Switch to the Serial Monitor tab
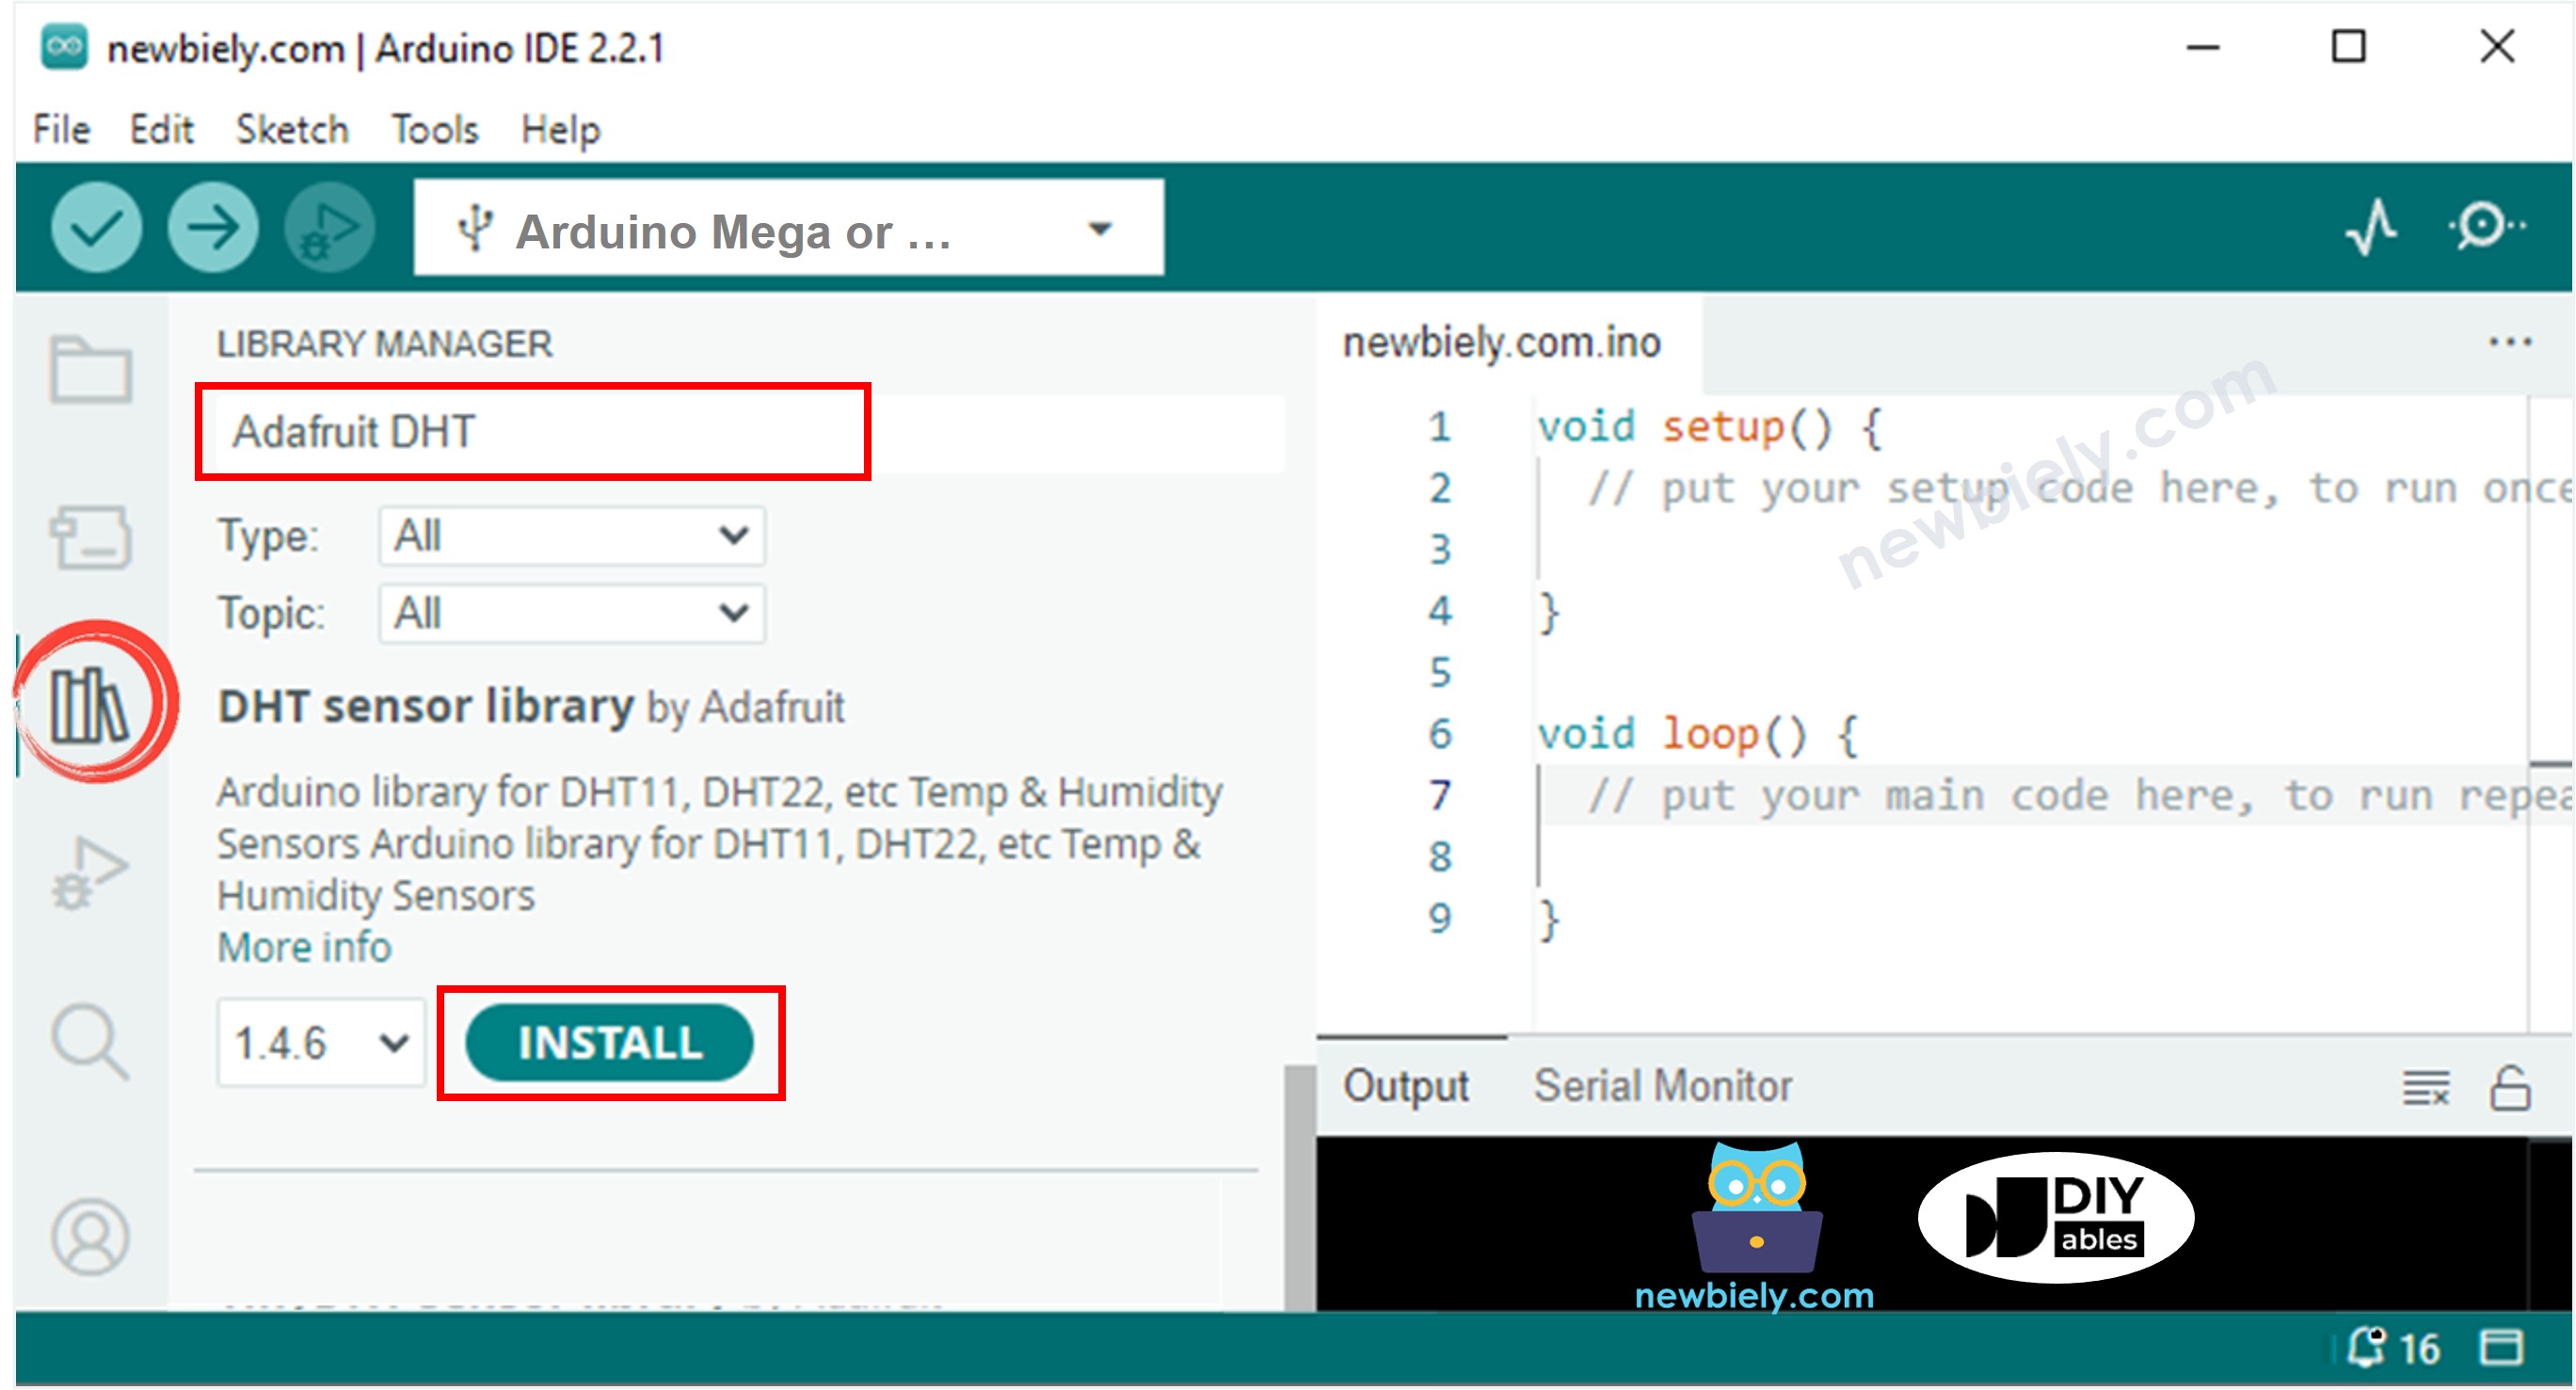 pyautogui.click(x=1663, y=1085)
